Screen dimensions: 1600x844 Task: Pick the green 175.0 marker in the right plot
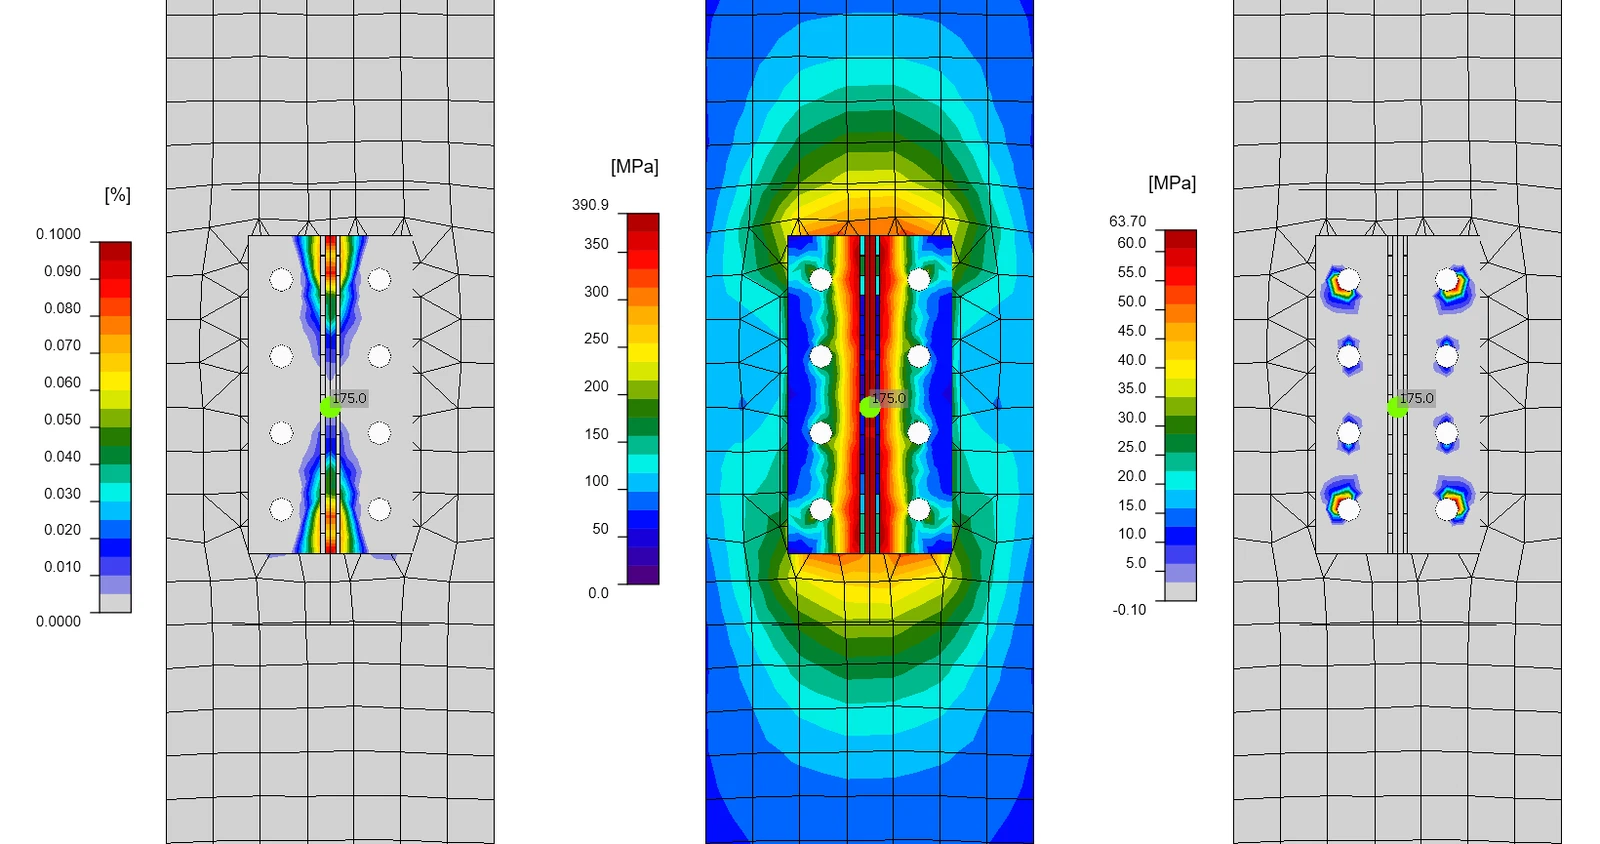click(x=1397, y=407)
